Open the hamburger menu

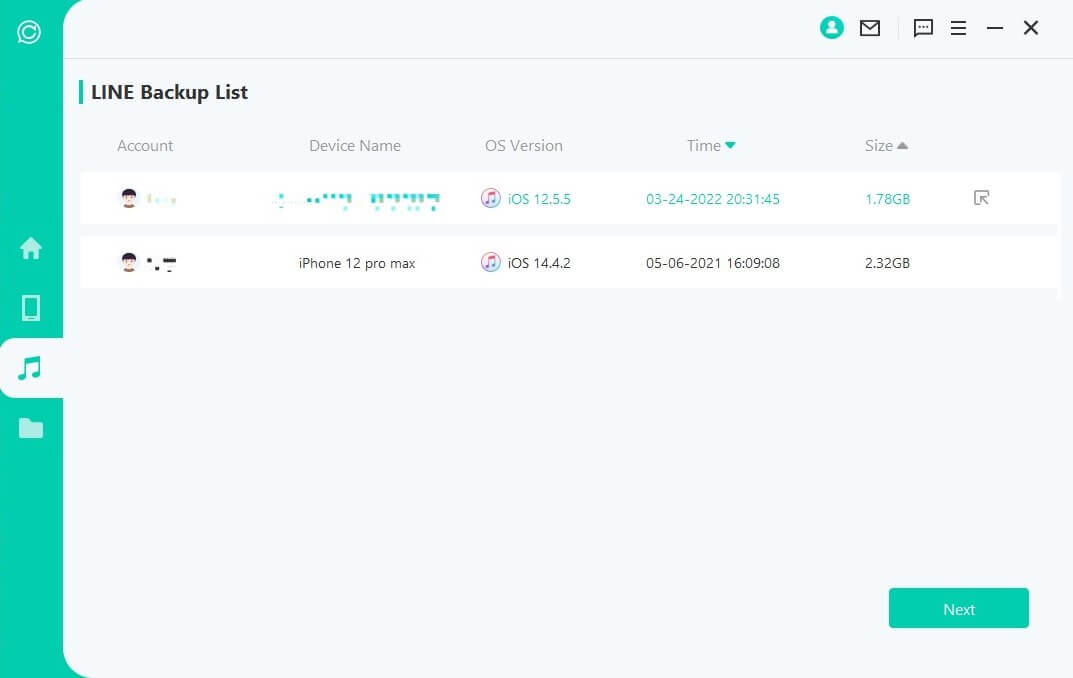(958, 28)
